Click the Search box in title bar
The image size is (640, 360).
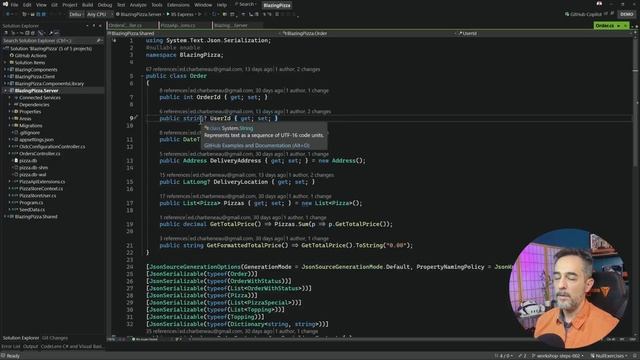click(246, 4)
